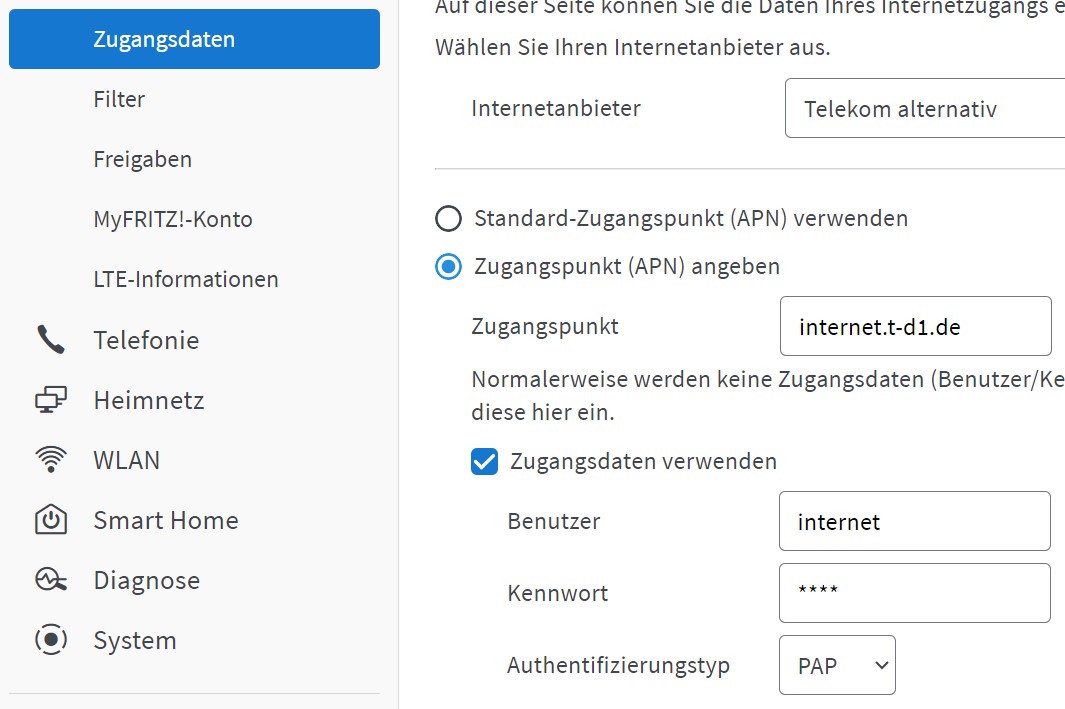Click the Kennwort password field

(915, 593)
